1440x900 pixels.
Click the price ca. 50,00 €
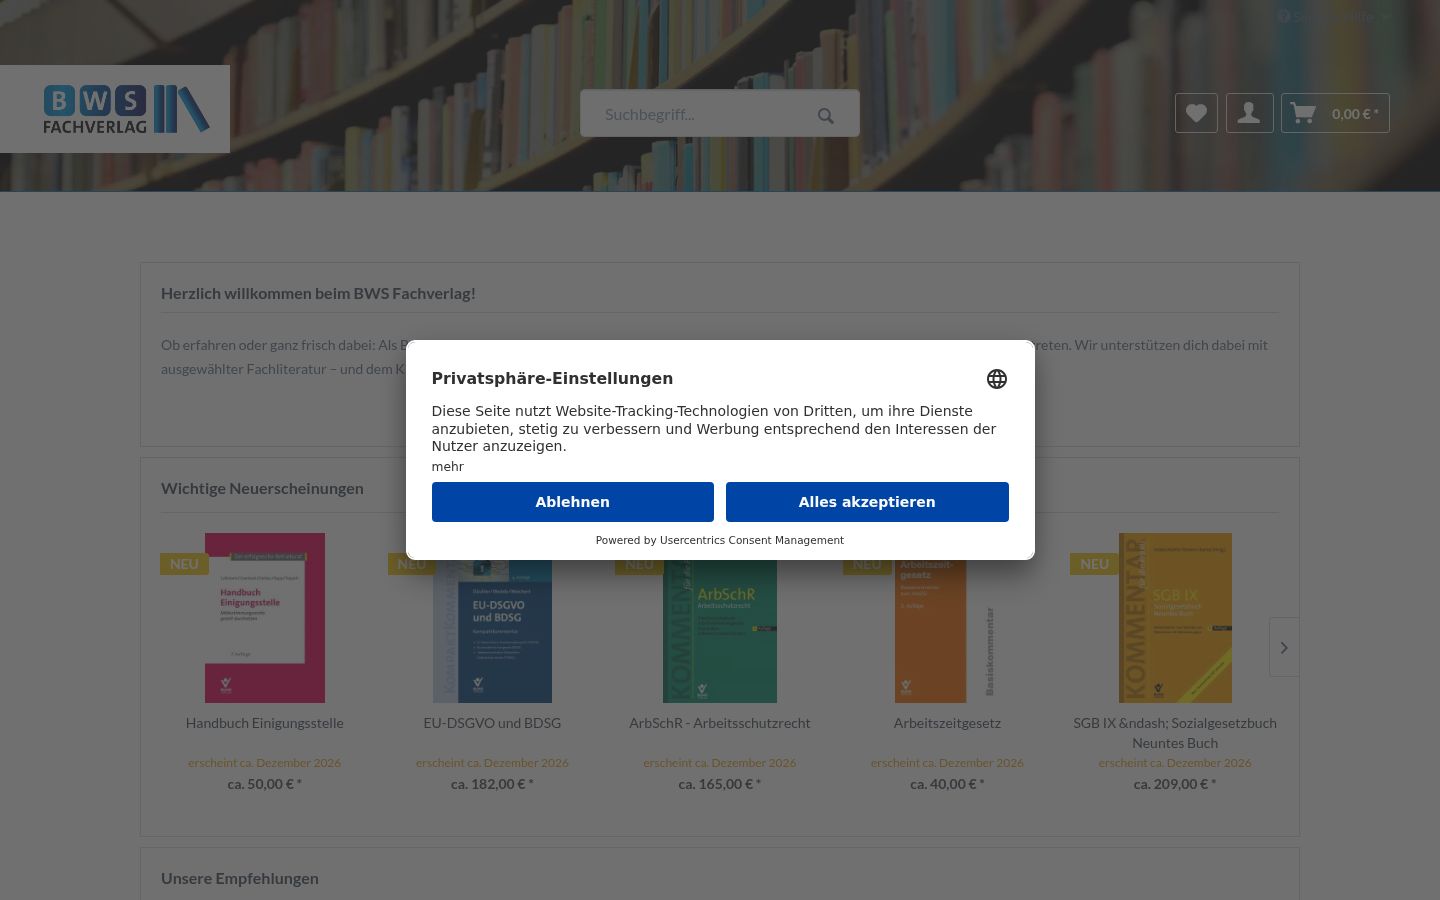point(265,784)
